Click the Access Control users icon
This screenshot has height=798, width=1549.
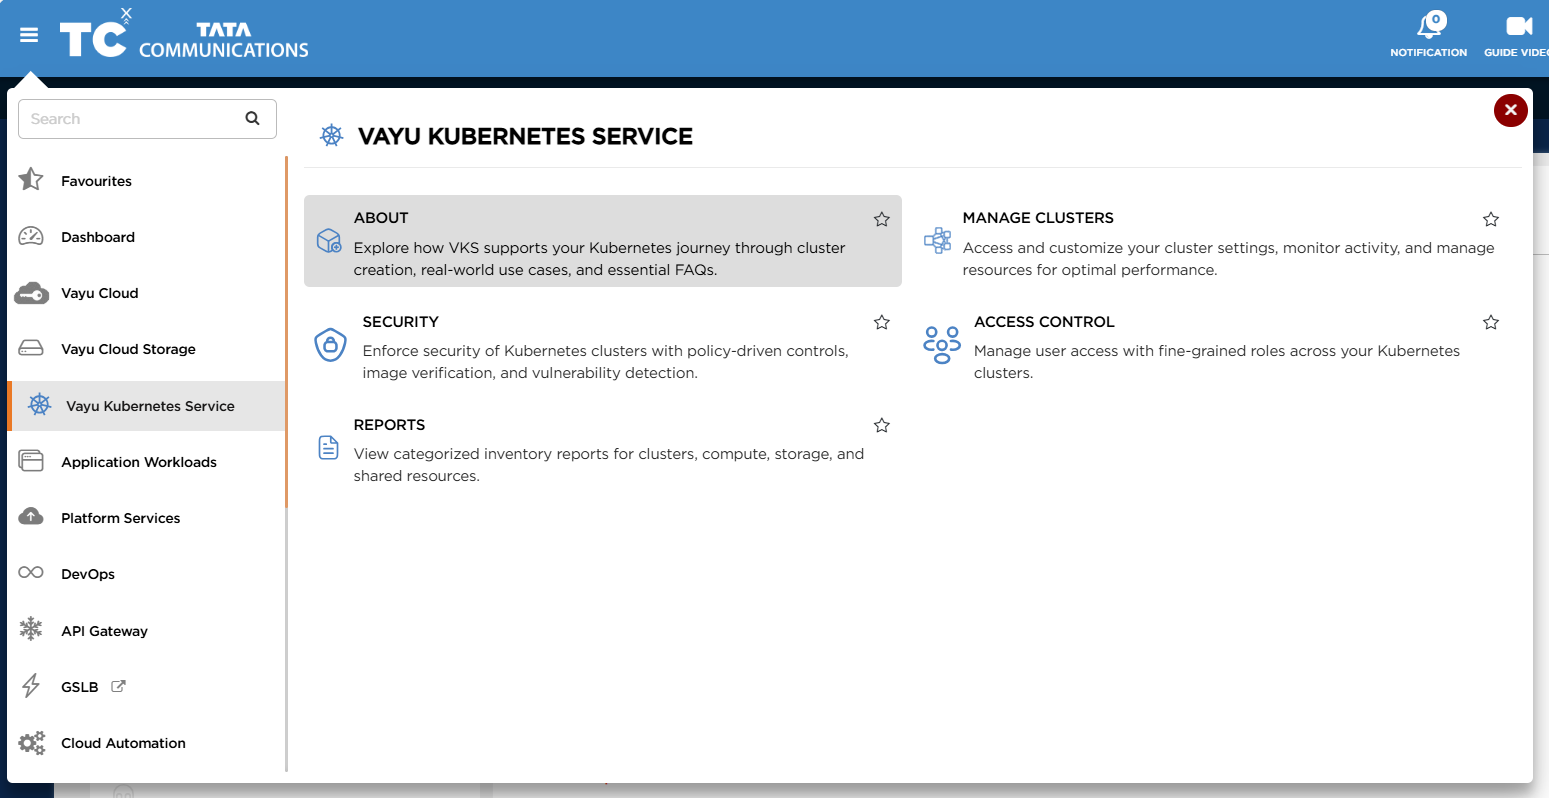point(942,345)
